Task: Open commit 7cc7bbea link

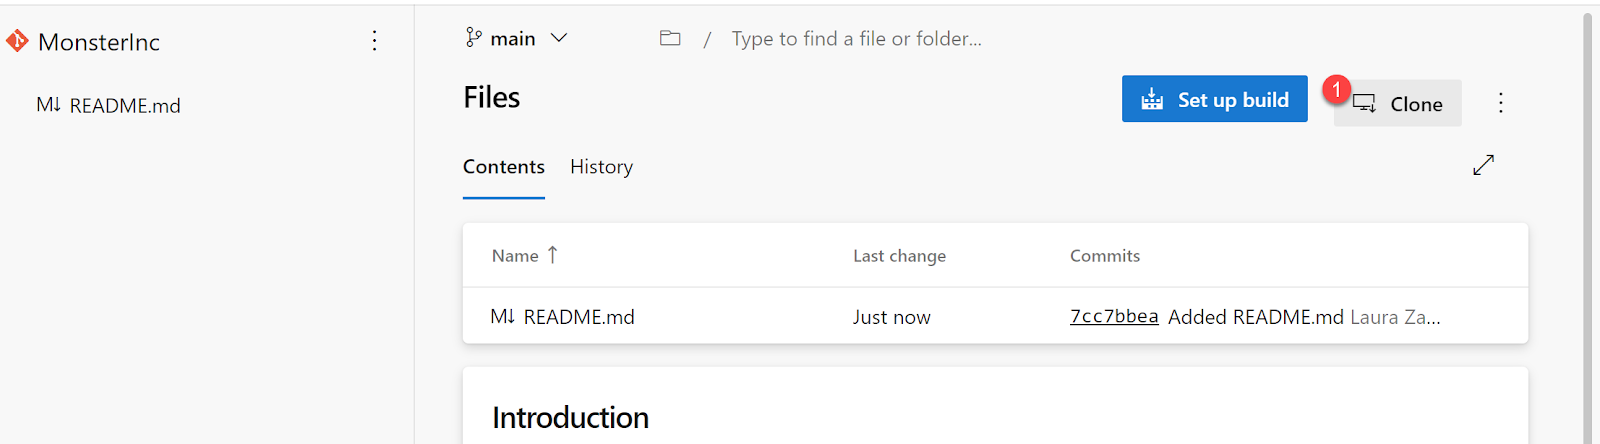Action: point(1114,317)
